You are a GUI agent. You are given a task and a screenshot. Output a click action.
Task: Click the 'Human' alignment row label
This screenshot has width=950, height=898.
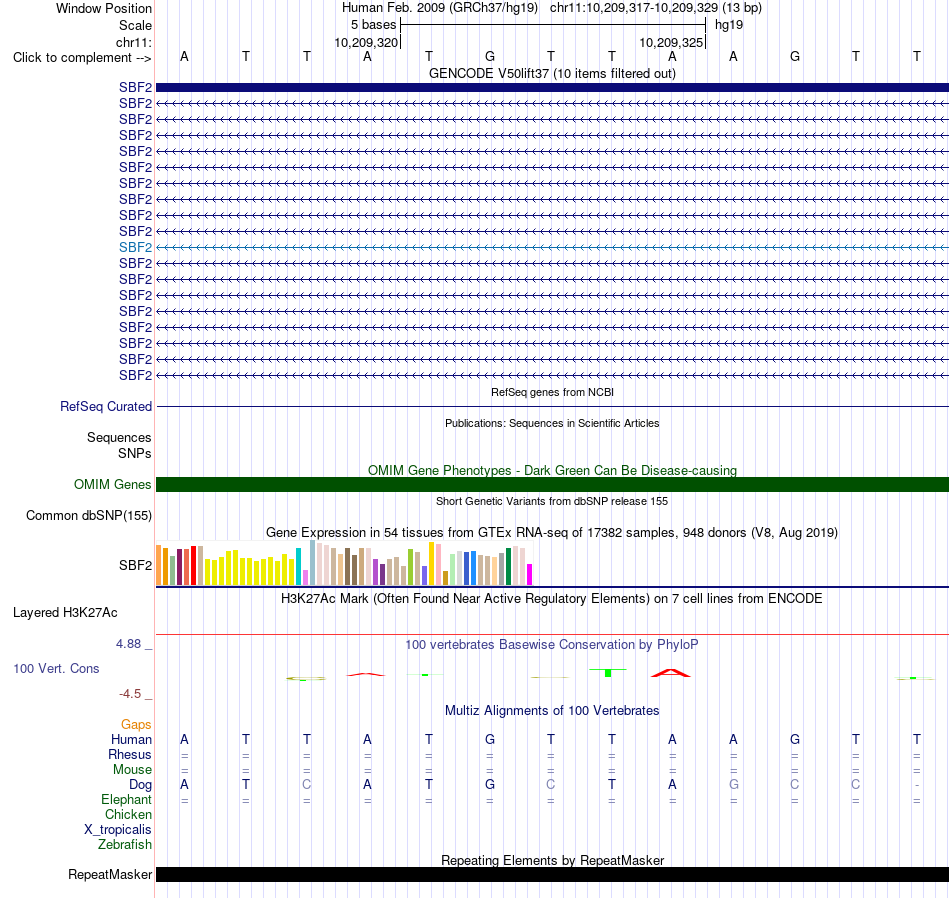pyautogui.click(x=131, y=740)
